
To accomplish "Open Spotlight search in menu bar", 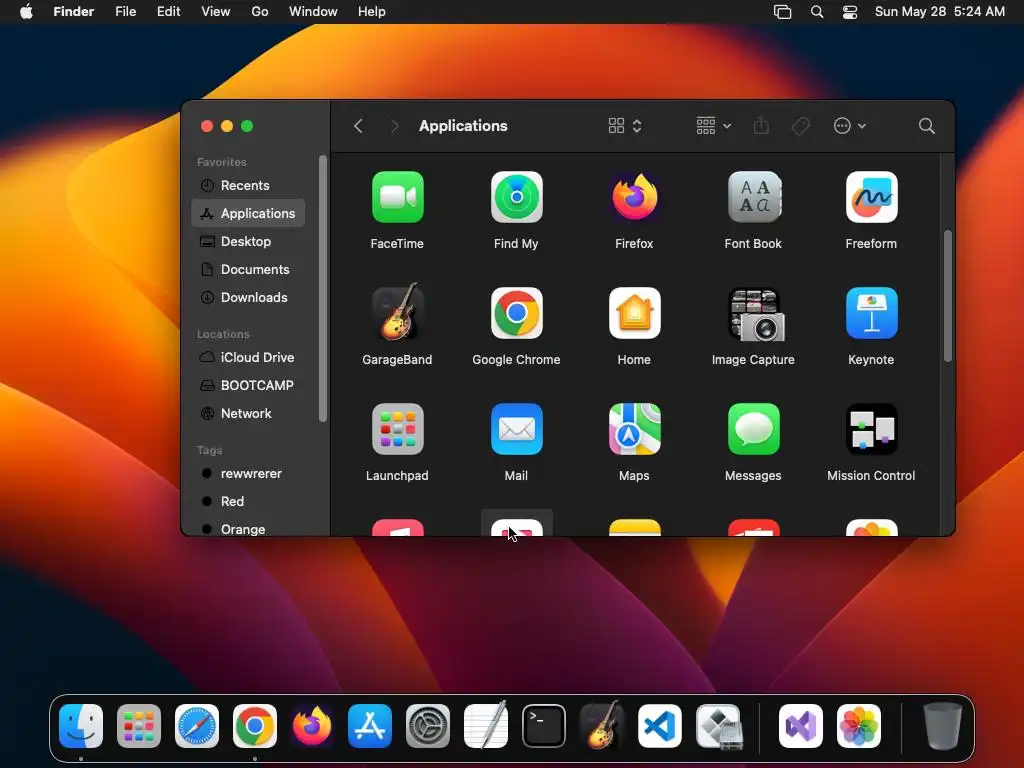I will pos(817,12).
